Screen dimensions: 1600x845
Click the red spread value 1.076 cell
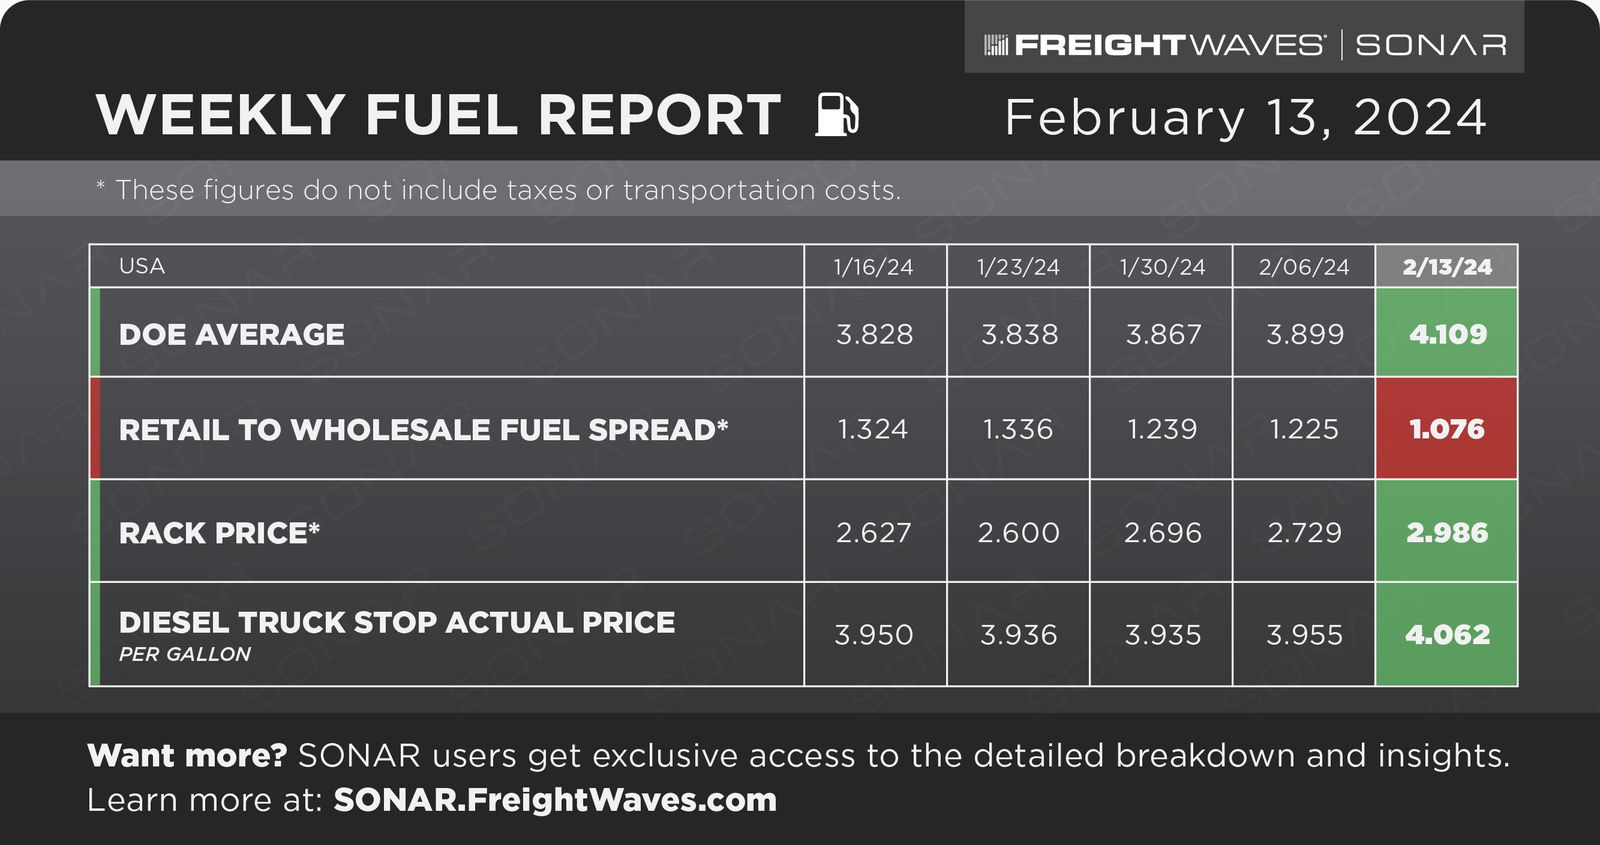(x=1447, y=429)
